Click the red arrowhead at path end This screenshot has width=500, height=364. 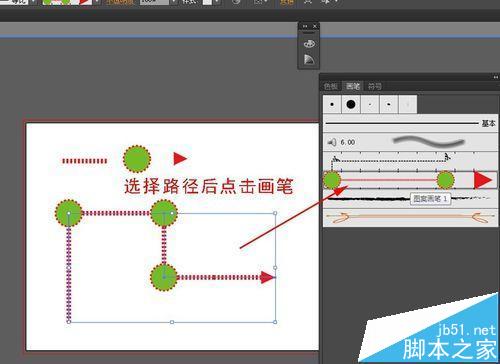click(267, 277)
